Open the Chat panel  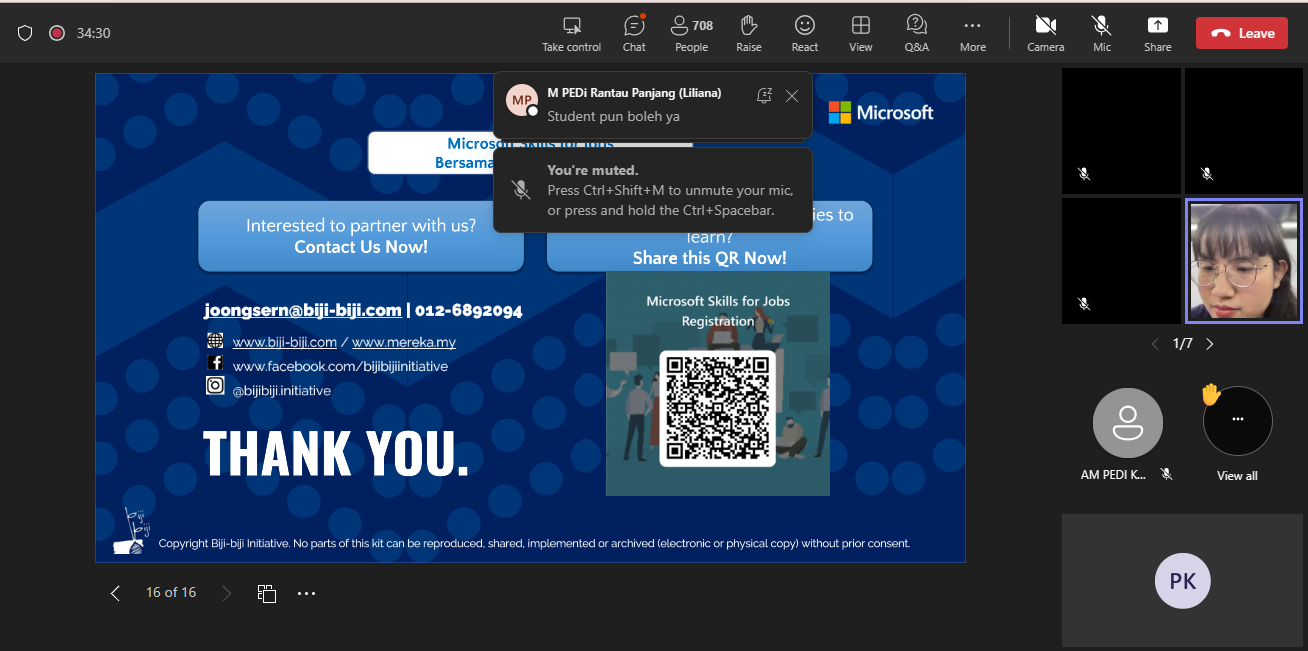[x=633, y=32]
